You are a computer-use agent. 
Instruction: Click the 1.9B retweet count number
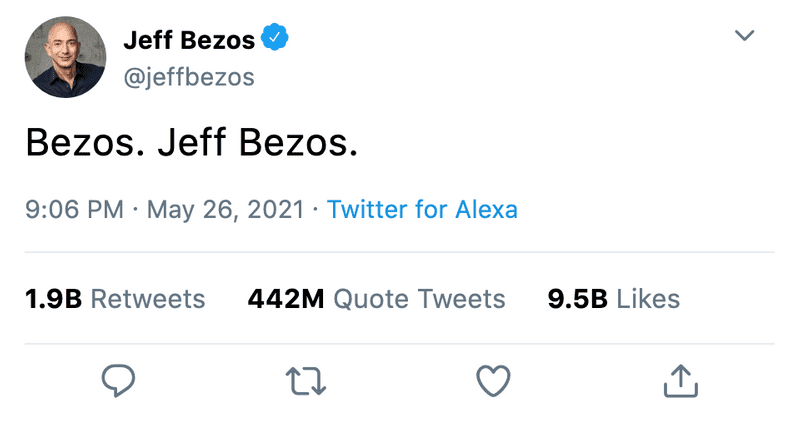pyautogui.click(x=52, y=299)
